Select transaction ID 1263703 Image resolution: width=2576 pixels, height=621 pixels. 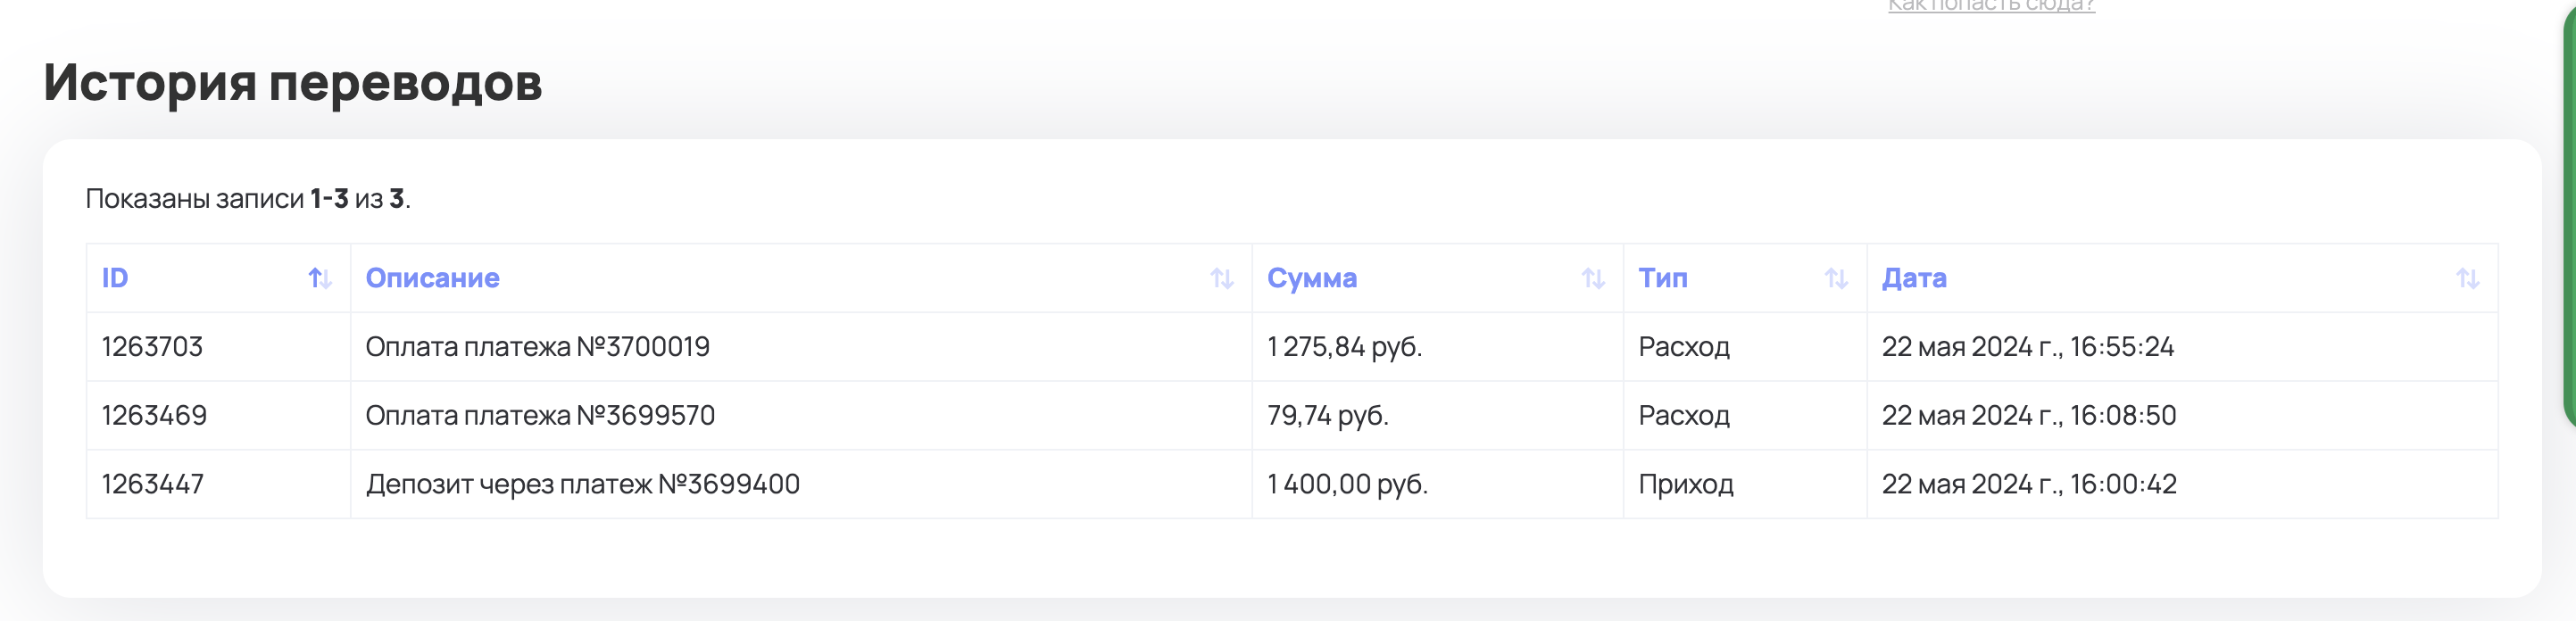tap(152, 347)
